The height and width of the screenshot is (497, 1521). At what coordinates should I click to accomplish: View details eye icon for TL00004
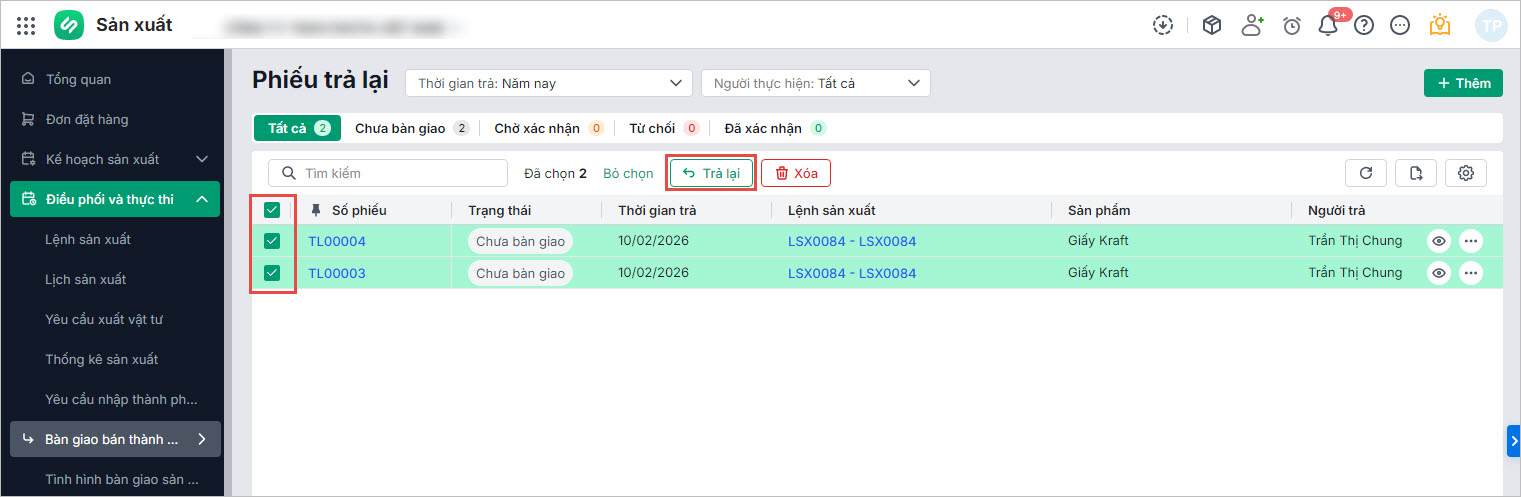pyautogui.click(x=1438, y=241)
